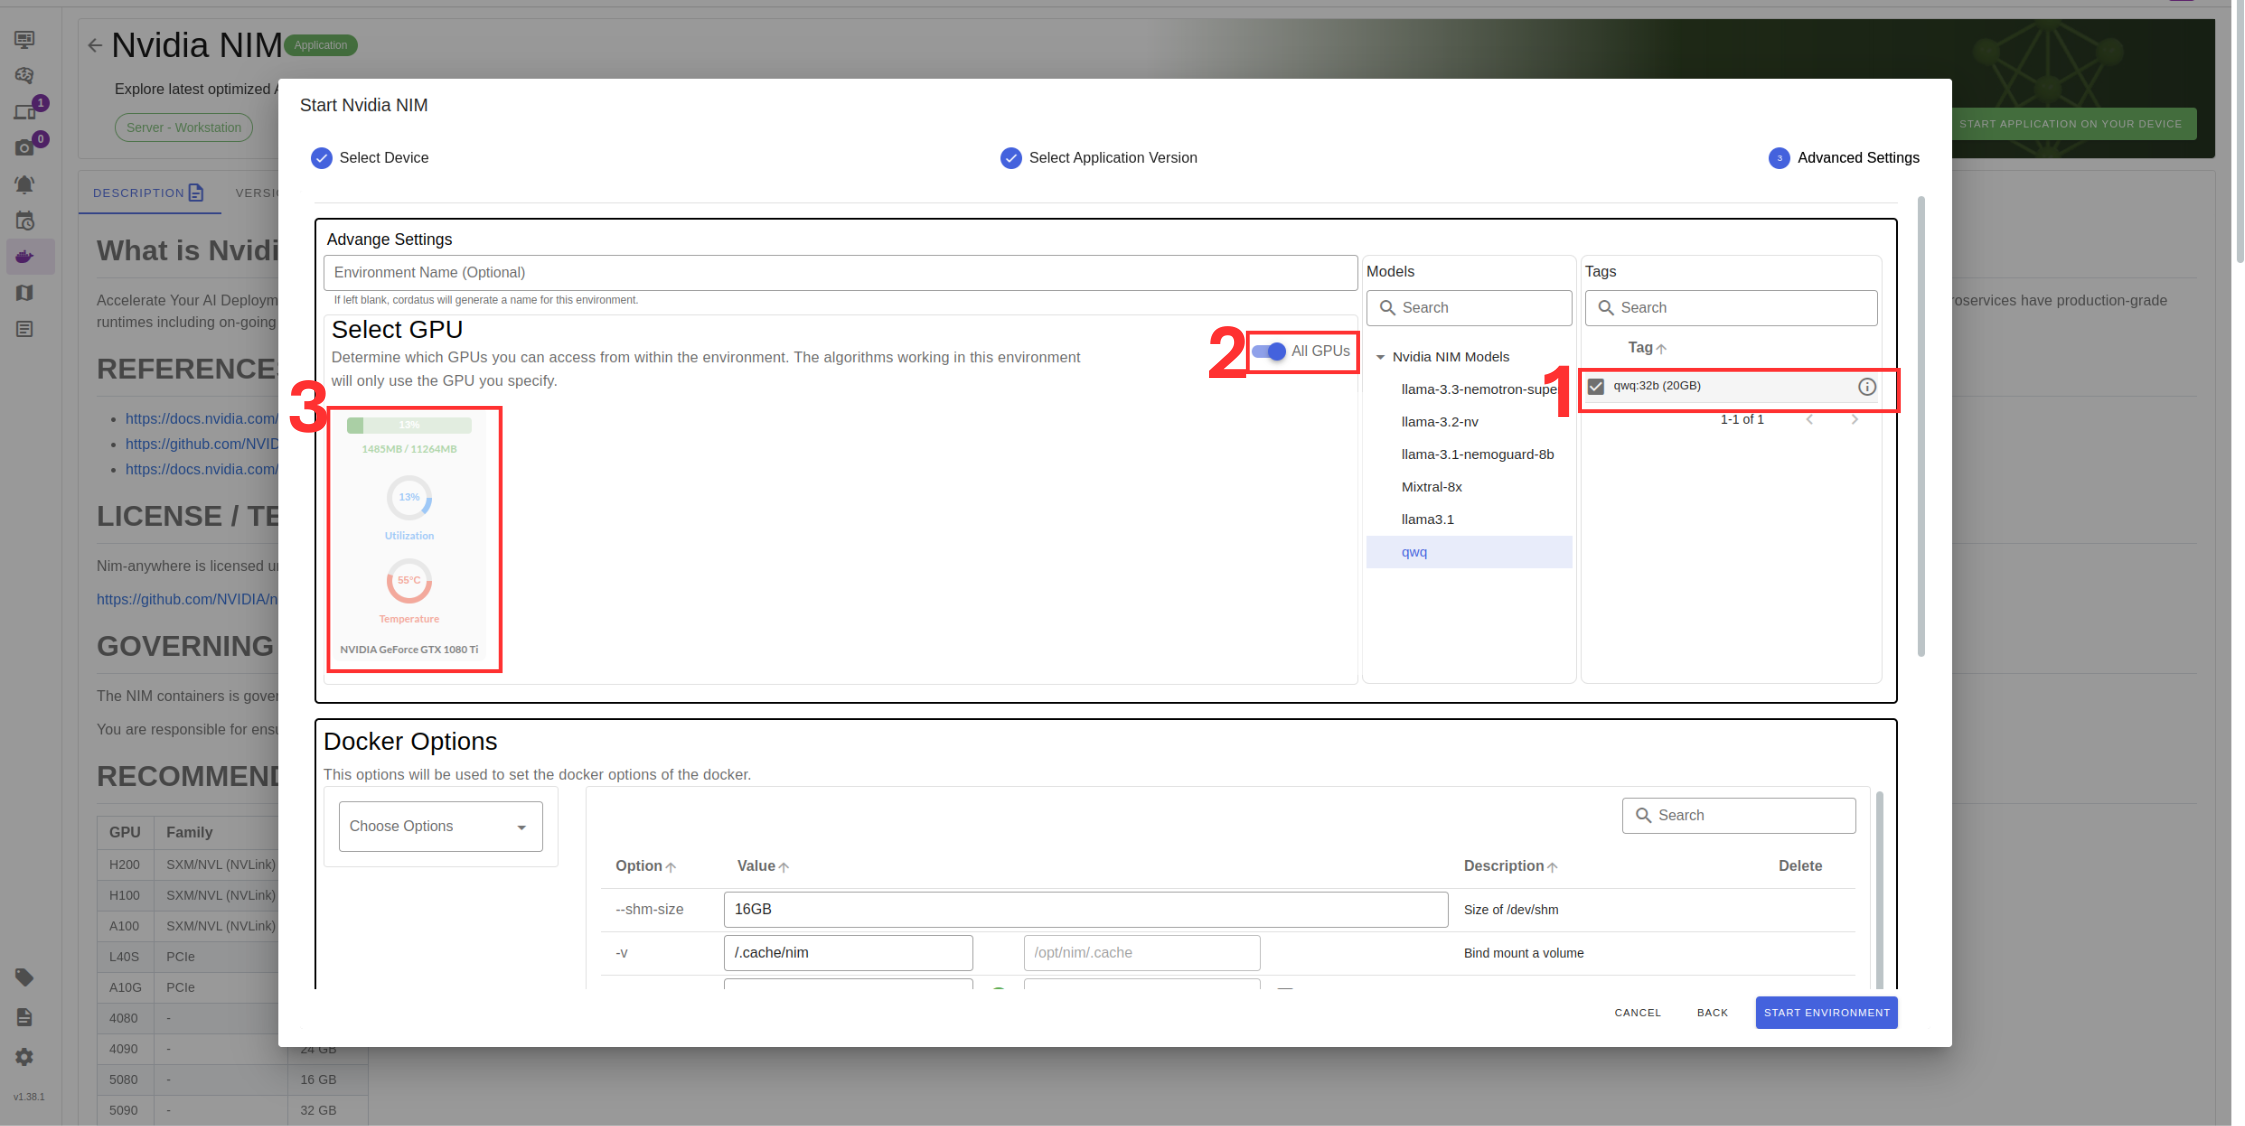Image resolution: width=2245 pixels, height=1126 pixels.
Task: Click the --shm-size value field 16GB
Action: pos(1086,909)
